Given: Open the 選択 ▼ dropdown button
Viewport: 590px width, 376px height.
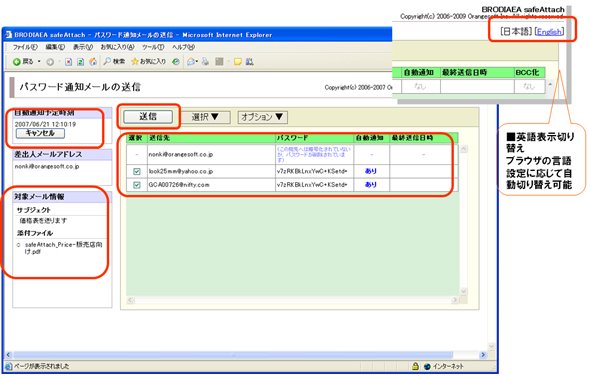Looking at the screenshot, I should (205, 117).
